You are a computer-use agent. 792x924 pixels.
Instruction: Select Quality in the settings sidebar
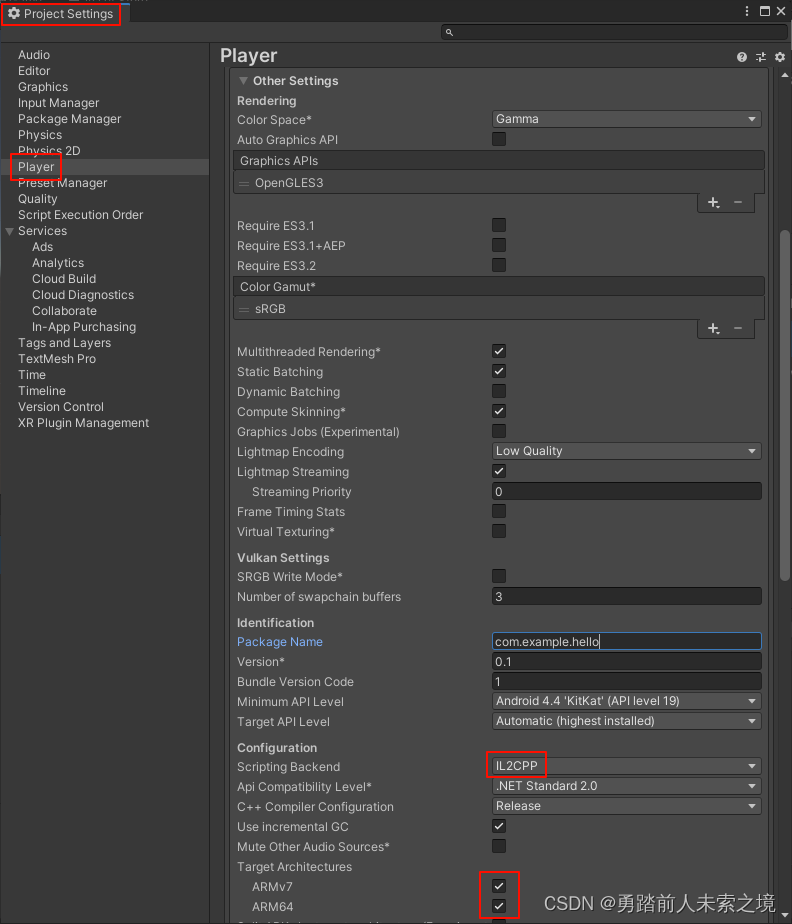(x=38, y=199)
